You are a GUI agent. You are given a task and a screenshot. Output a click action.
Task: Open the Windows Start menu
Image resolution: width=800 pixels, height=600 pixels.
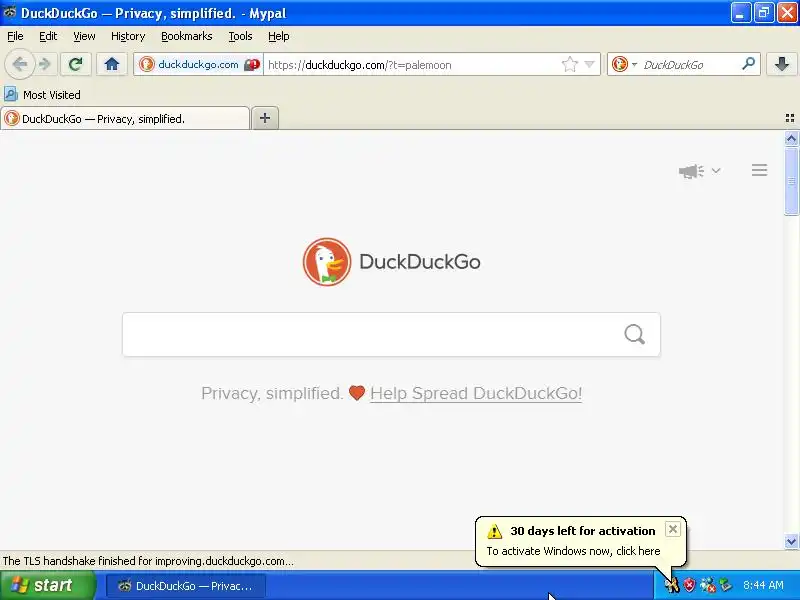(x=47, y=585)
